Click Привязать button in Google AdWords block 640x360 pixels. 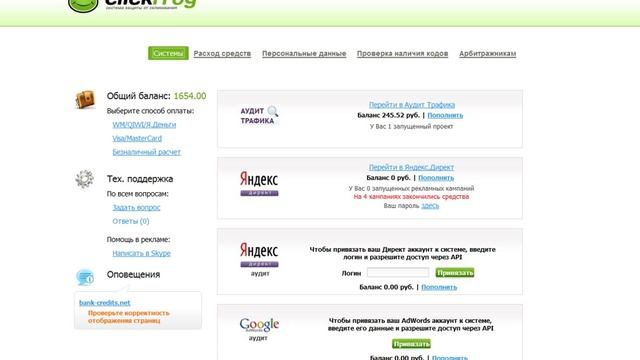(x=411, y=344)
